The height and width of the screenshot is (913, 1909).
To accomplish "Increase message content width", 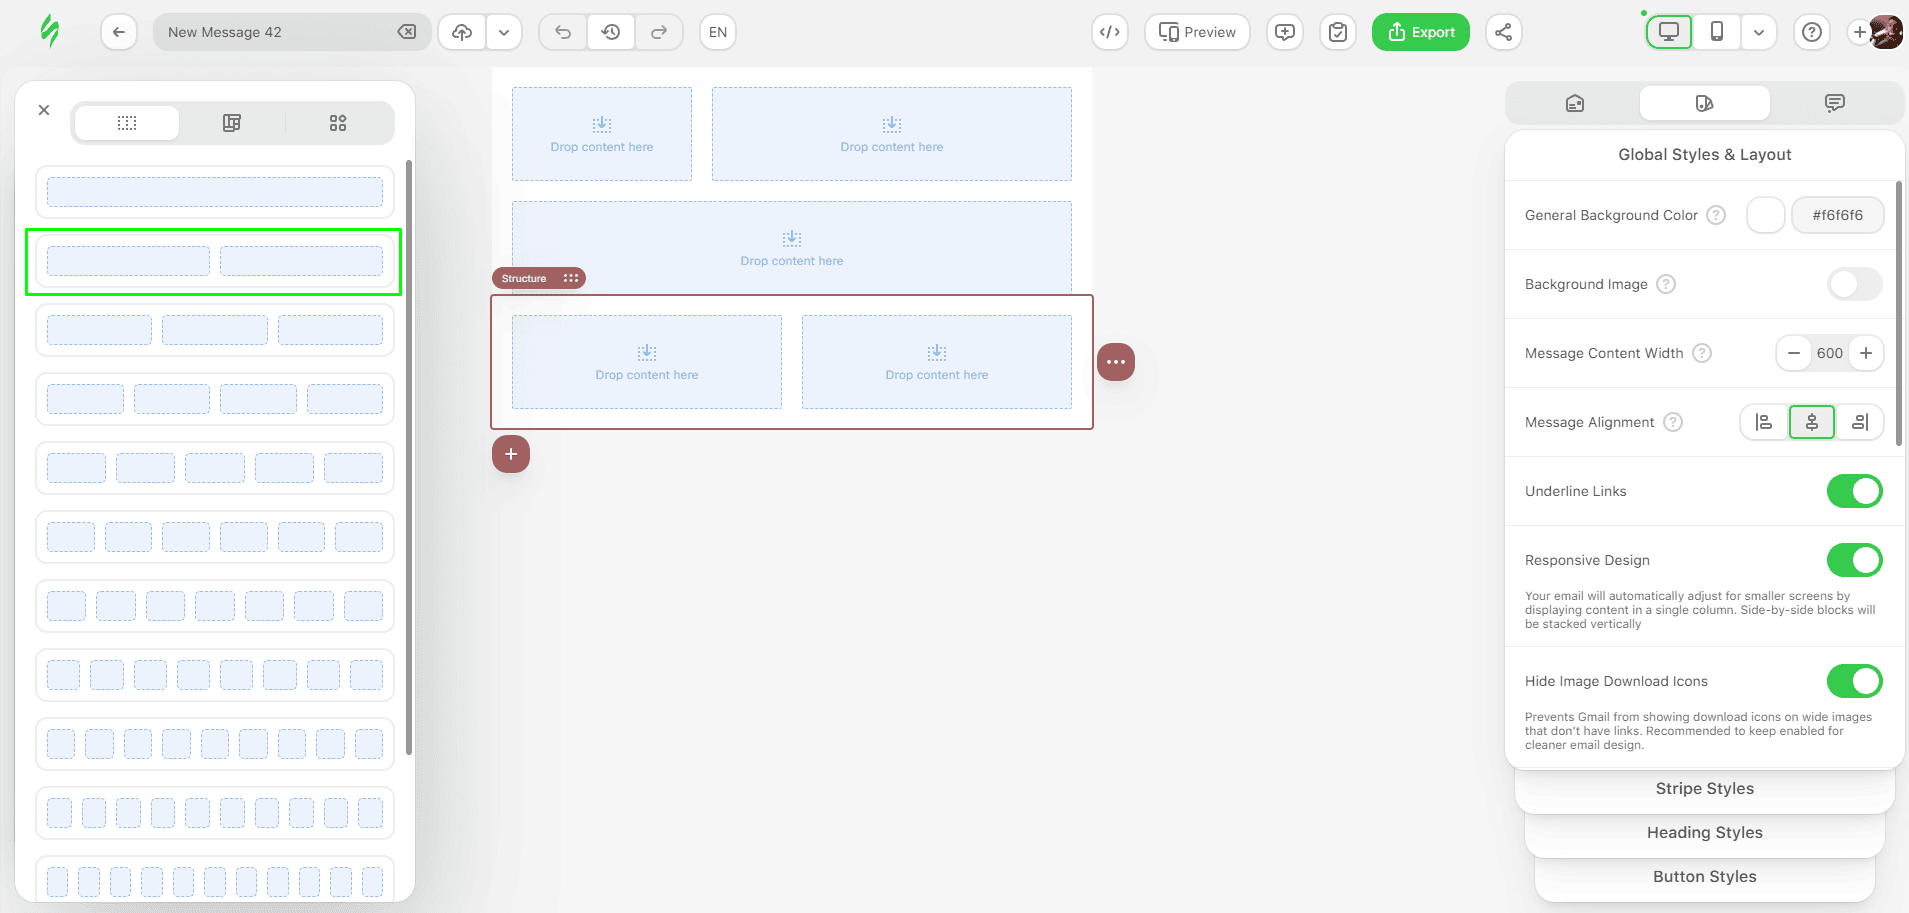I will pyautogui.click(x=1866, y=353).
